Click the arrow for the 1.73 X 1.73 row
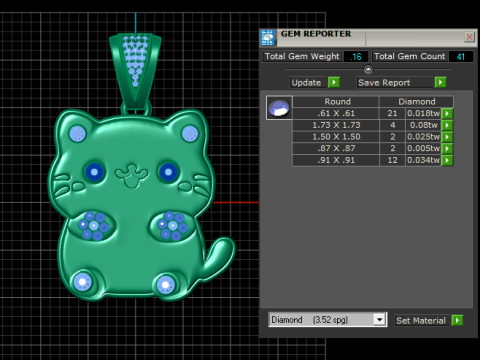 click(x=447, y=125)
